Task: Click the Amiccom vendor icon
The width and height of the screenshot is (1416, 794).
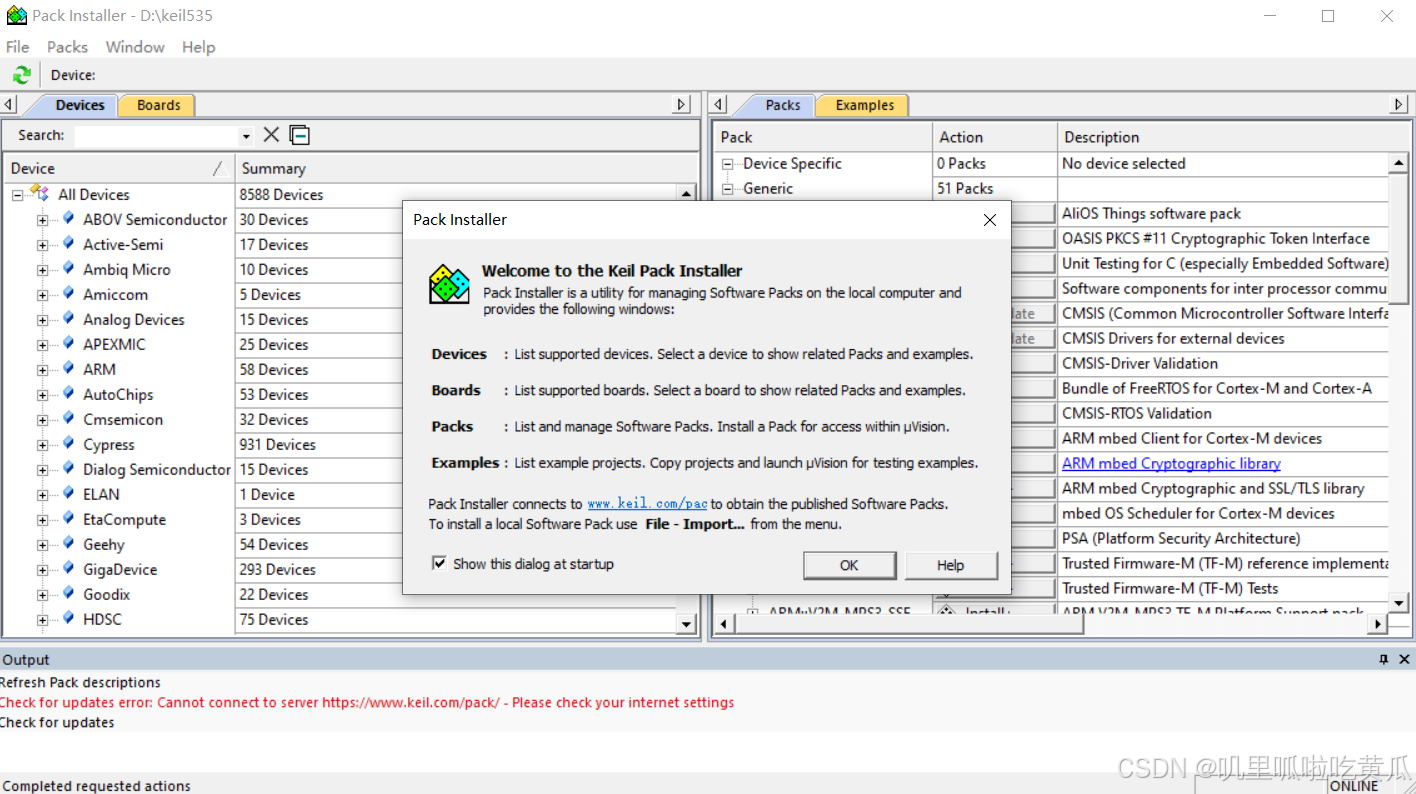Action: point(68,293)
